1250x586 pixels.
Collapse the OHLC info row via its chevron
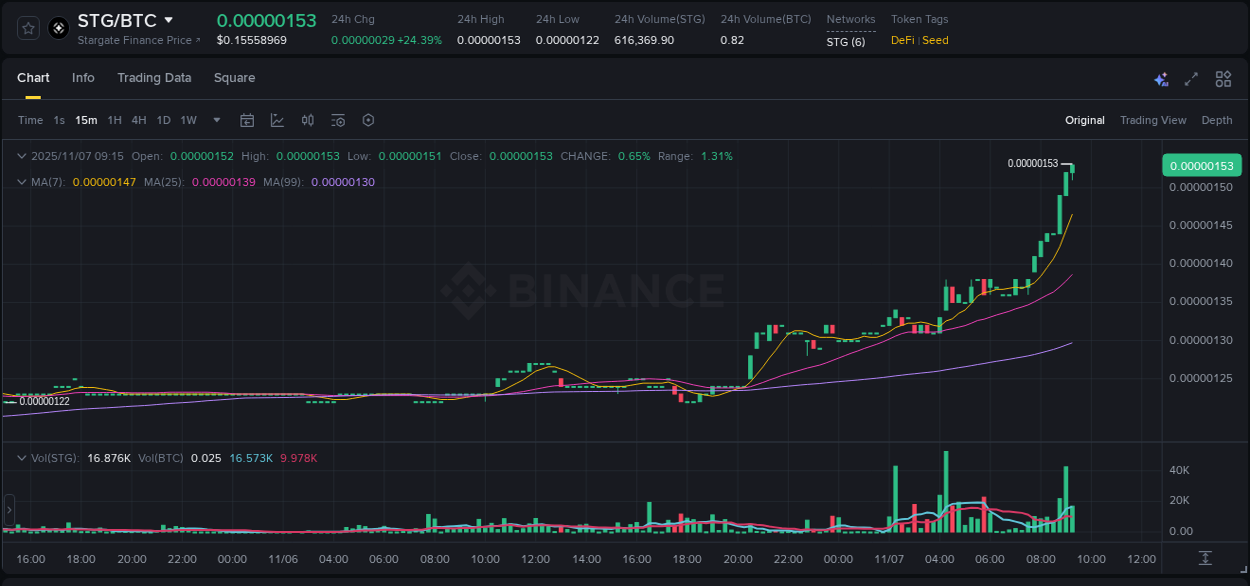point(21,156)
